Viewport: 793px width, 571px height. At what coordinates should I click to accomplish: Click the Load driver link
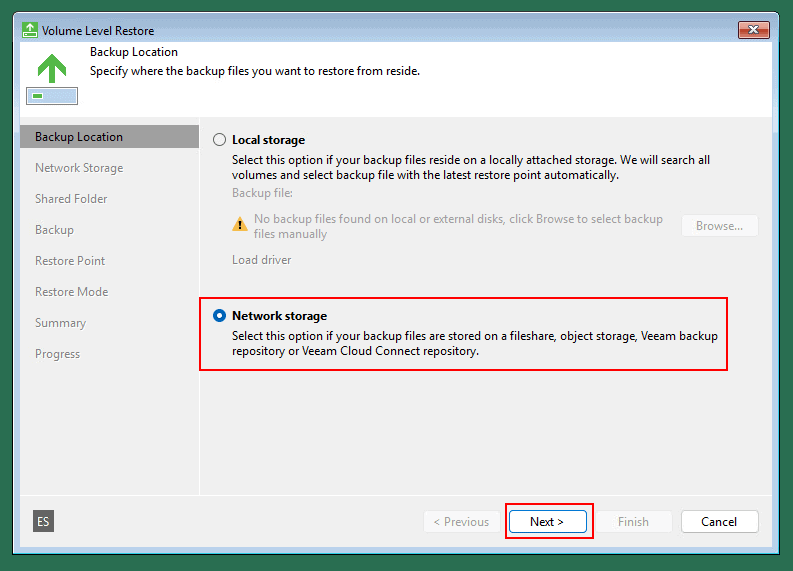click(x=262, y=260)
